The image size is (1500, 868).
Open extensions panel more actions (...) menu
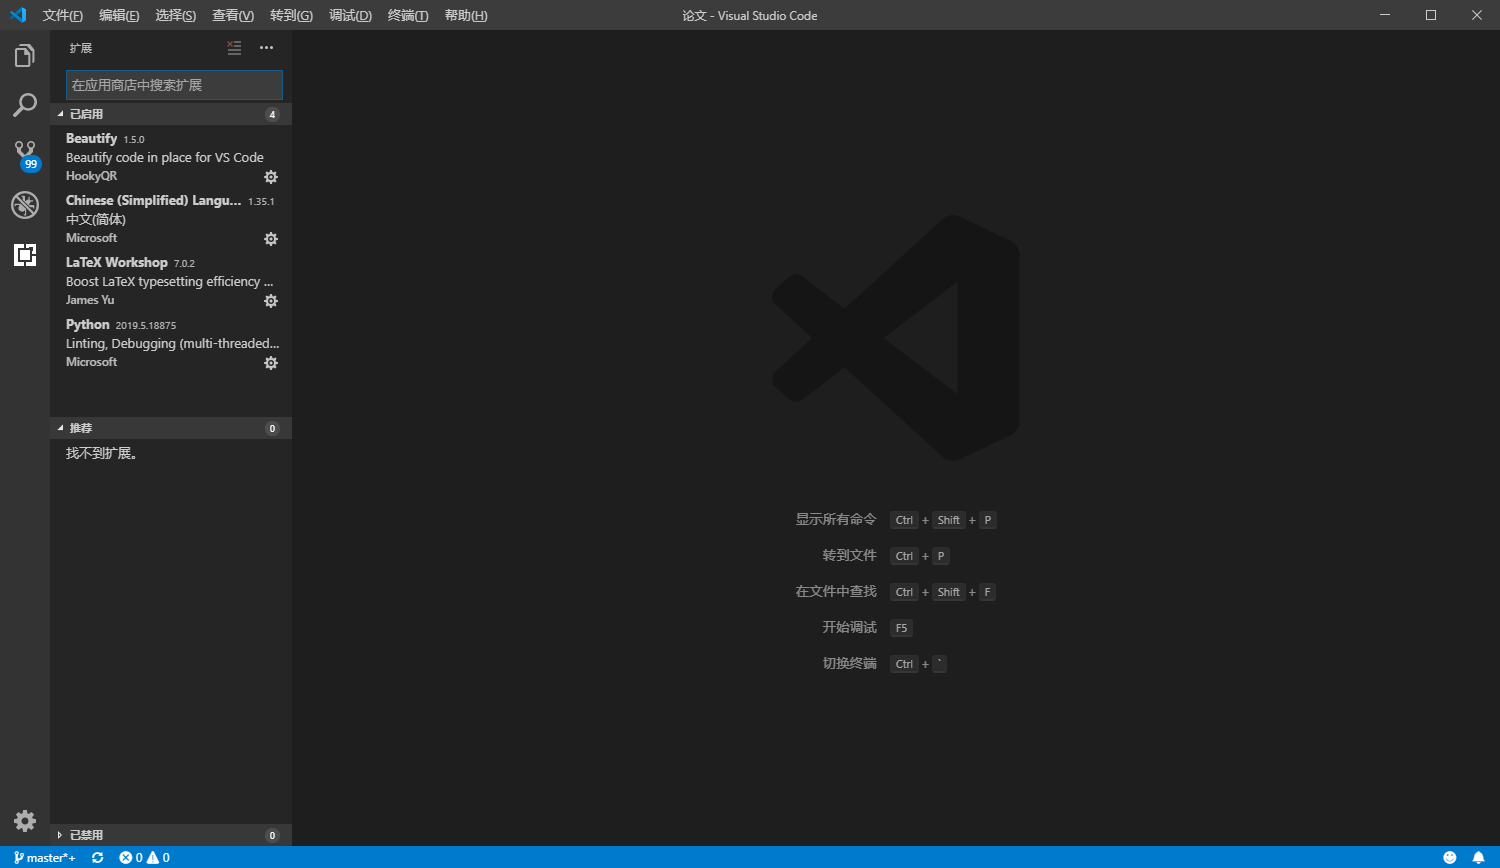click(266, 48)
